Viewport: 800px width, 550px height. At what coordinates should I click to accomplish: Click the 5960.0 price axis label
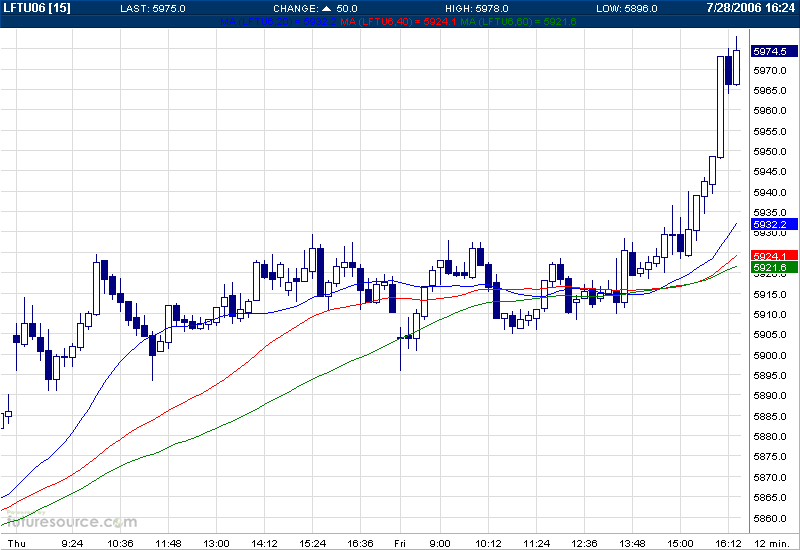click(x=770, y=110)
